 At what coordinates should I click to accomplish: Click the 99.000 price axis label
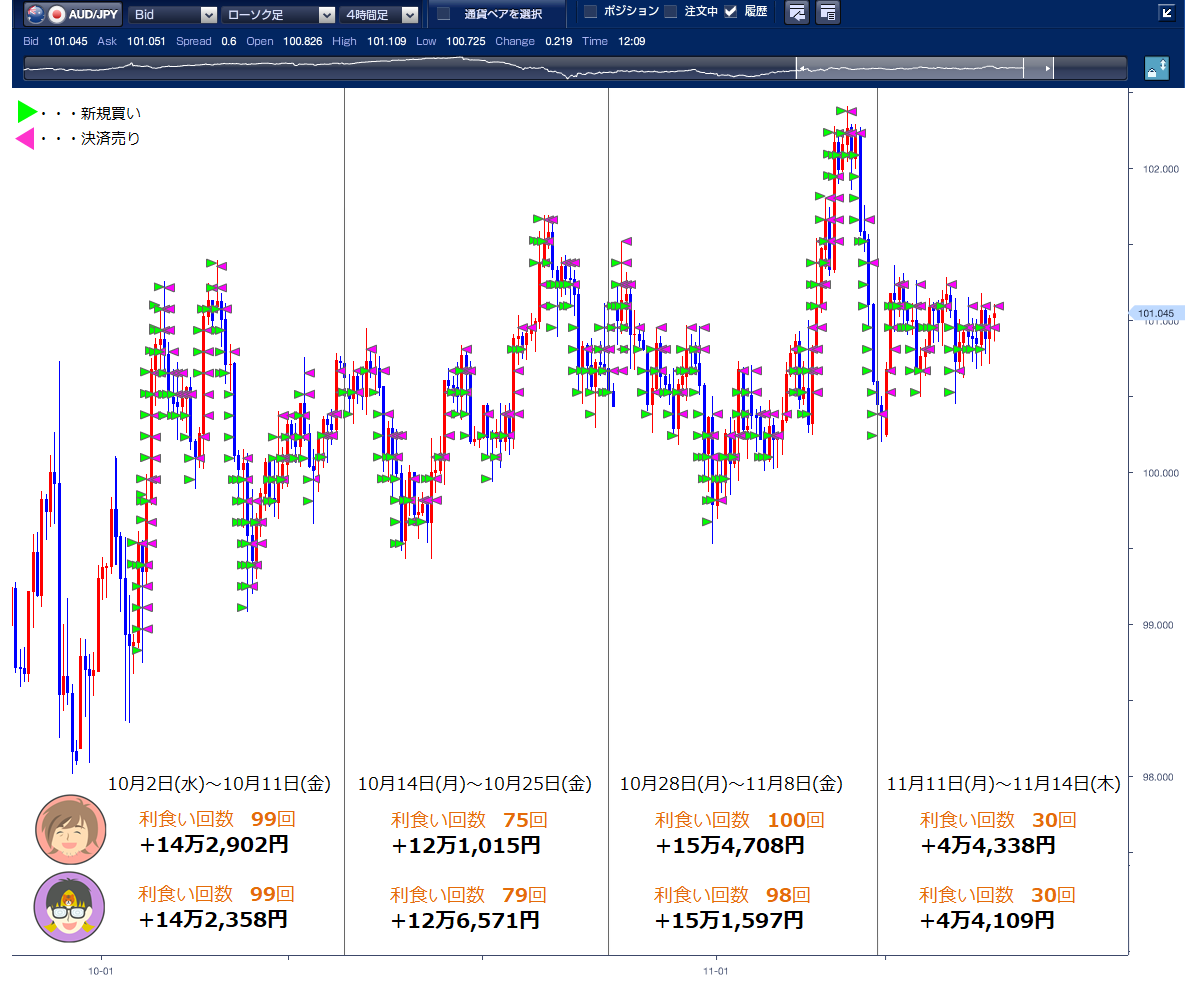click(1158, 625)
